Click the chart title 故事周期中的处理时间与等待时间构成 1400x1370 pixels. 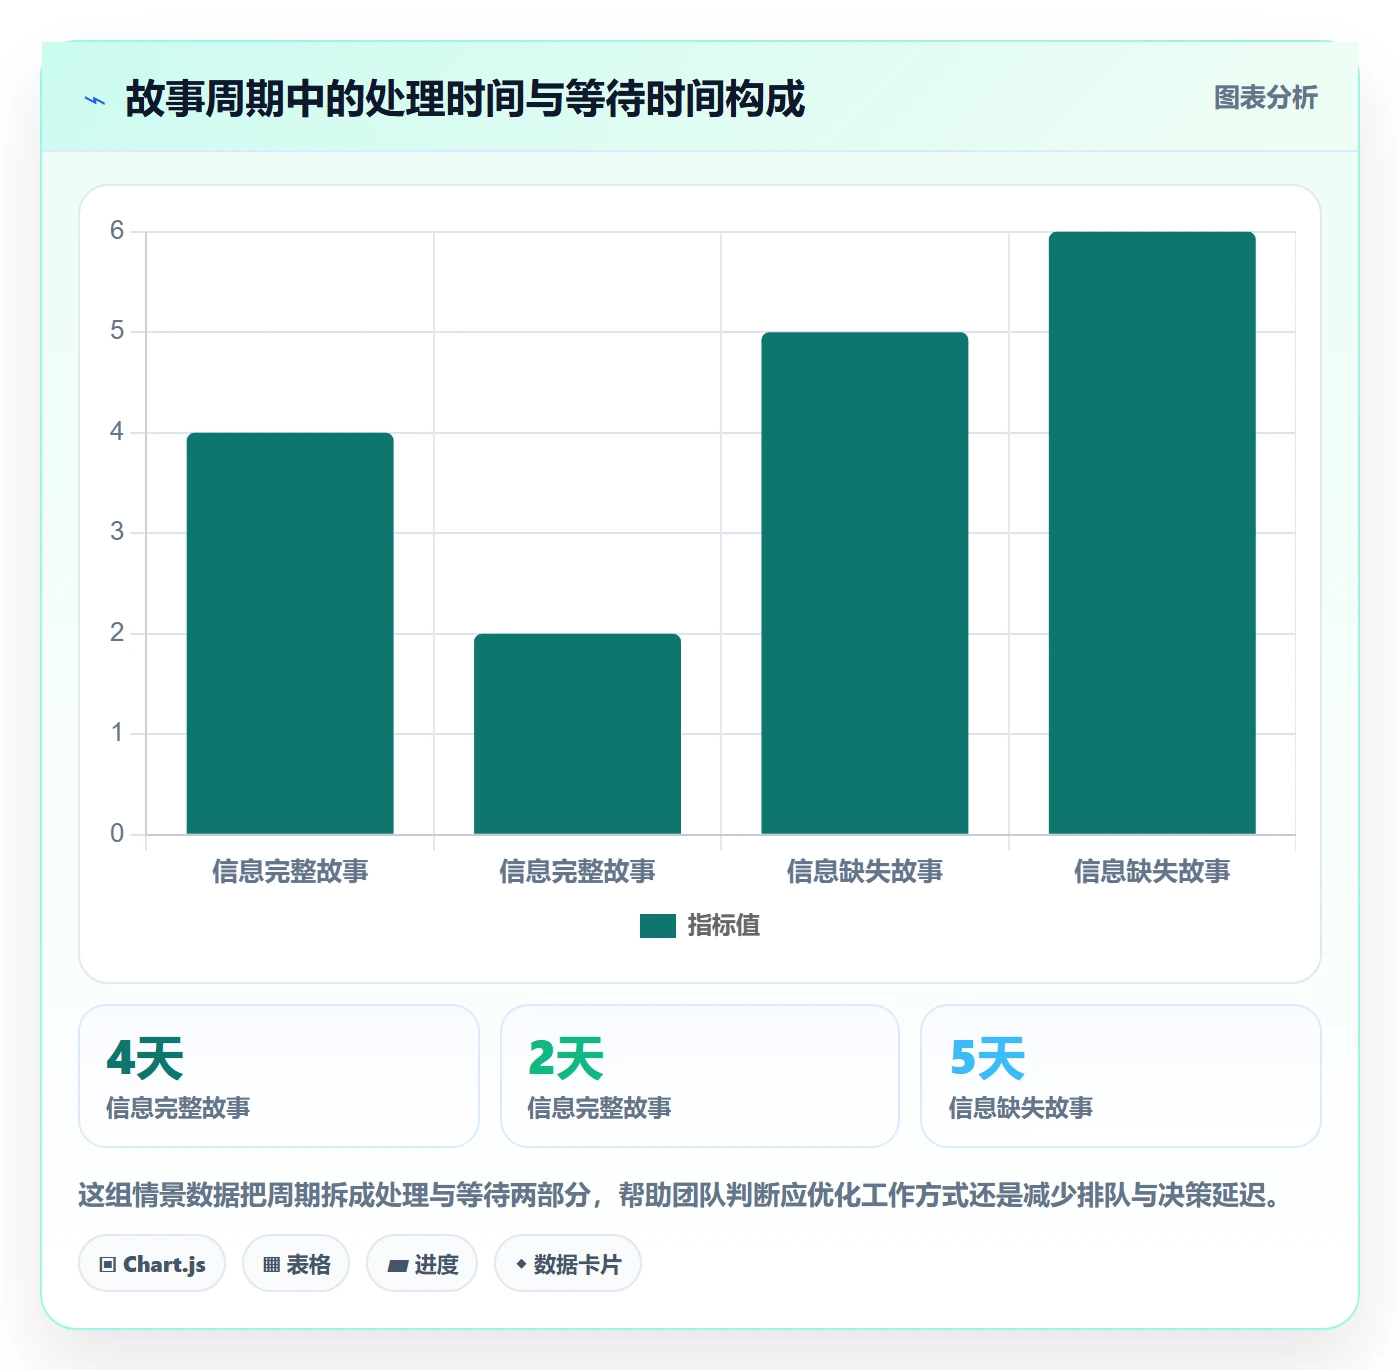click(465, 99)
